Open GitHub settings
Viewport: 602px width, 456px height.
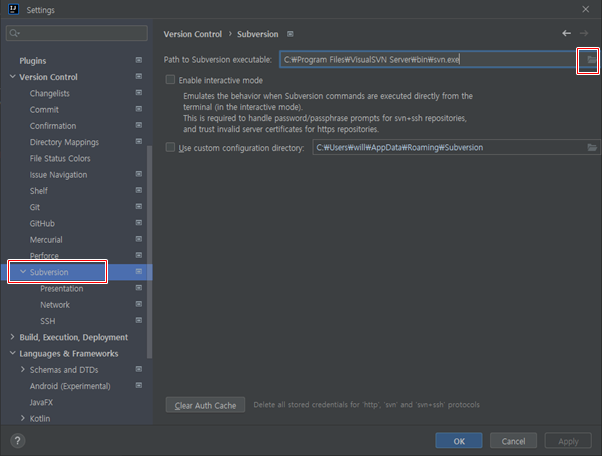coord(42,223)
